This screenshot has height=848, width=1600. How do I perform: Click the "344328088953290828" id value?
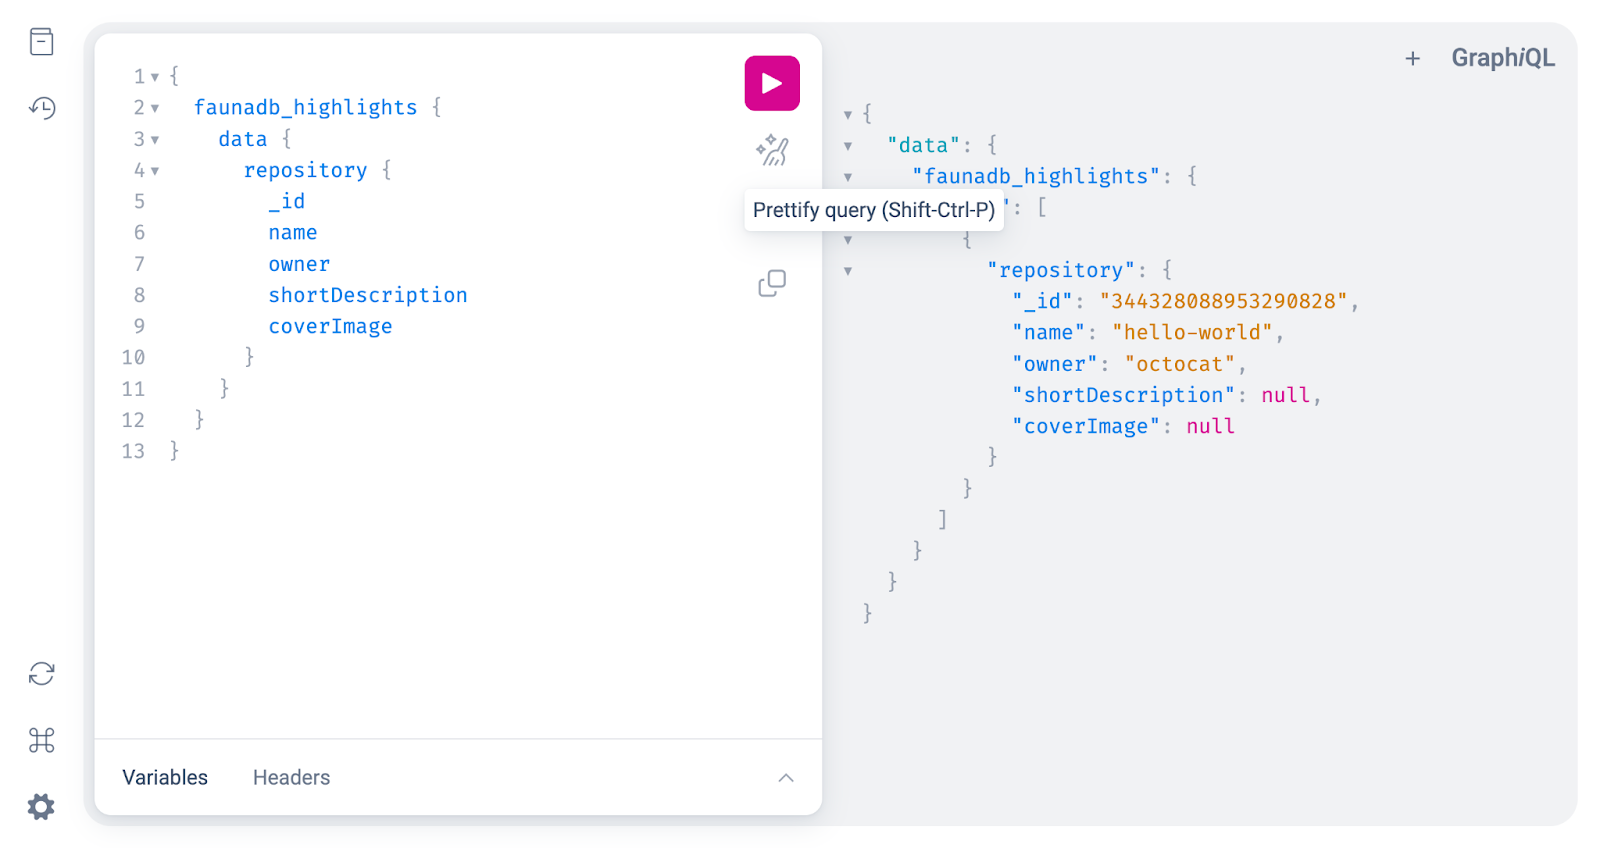tap(1223, 301)
